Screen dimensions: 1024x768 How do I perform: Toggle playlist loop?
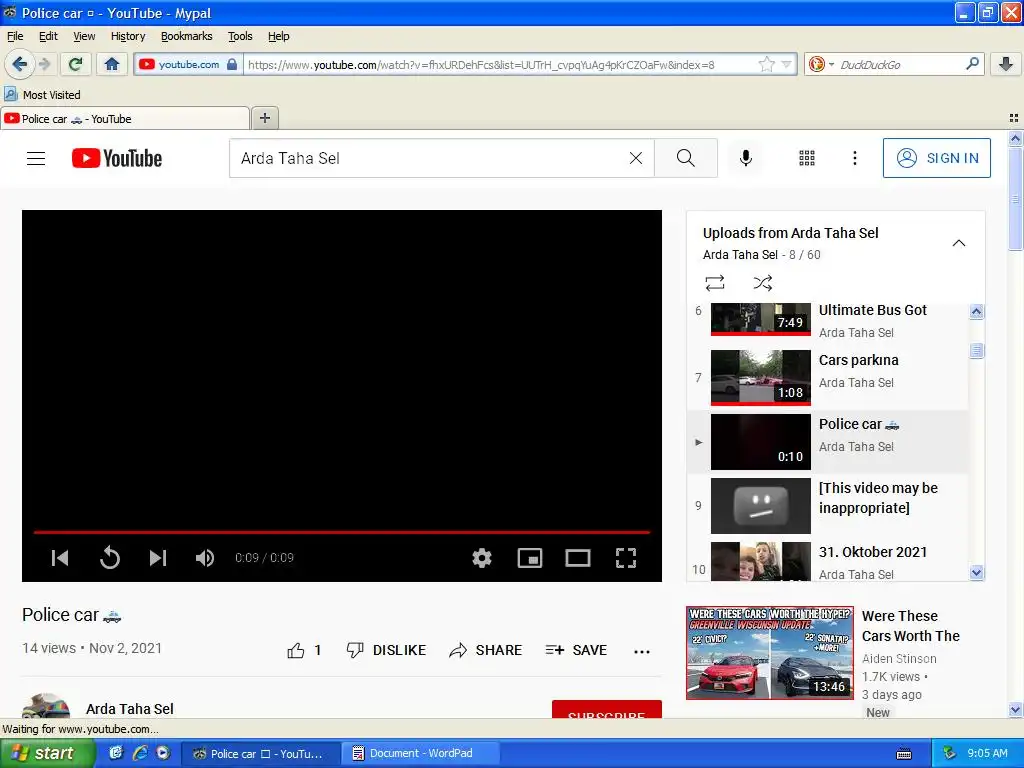click(715, 283)
